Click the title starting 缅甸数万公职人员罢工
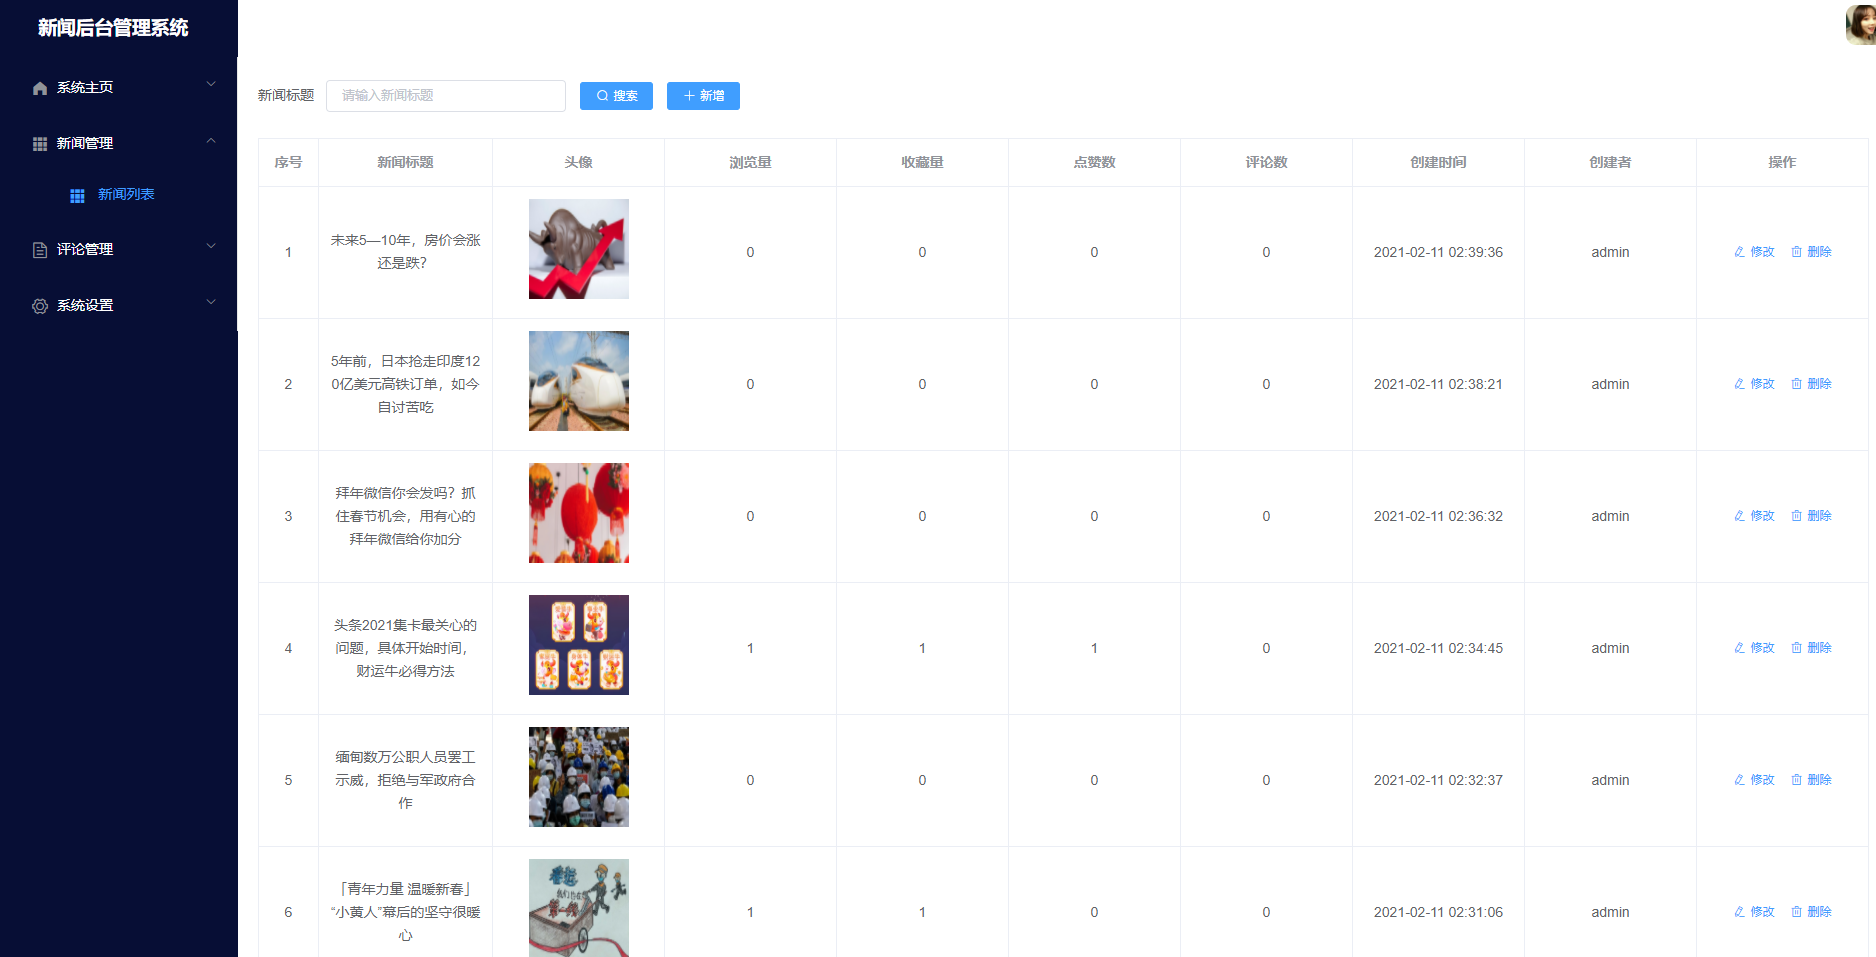 point(405,780)
